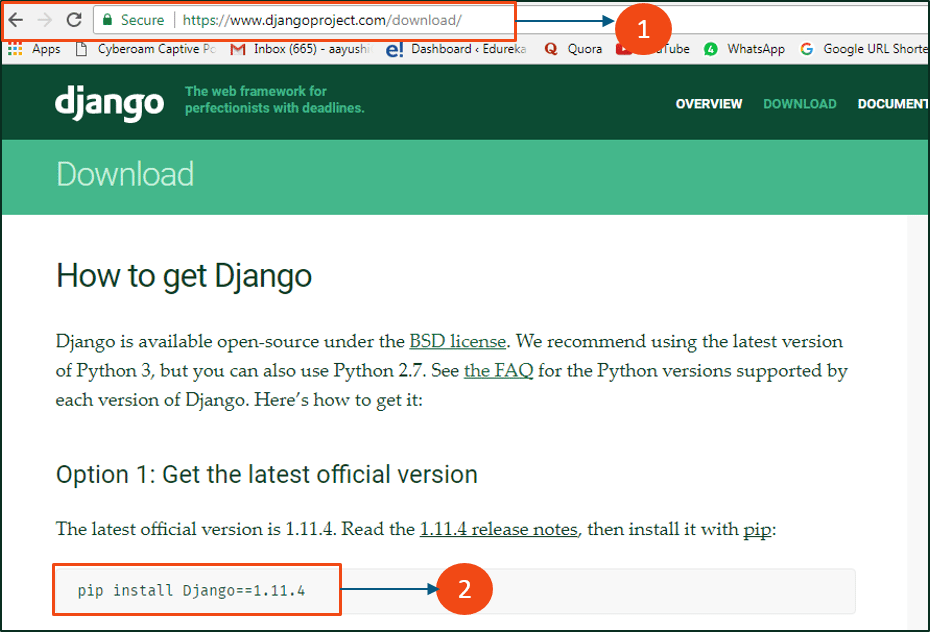930x632 pixels.
Task: Open the WhatsApp bookmark
Action: click(x=744, y=49)
